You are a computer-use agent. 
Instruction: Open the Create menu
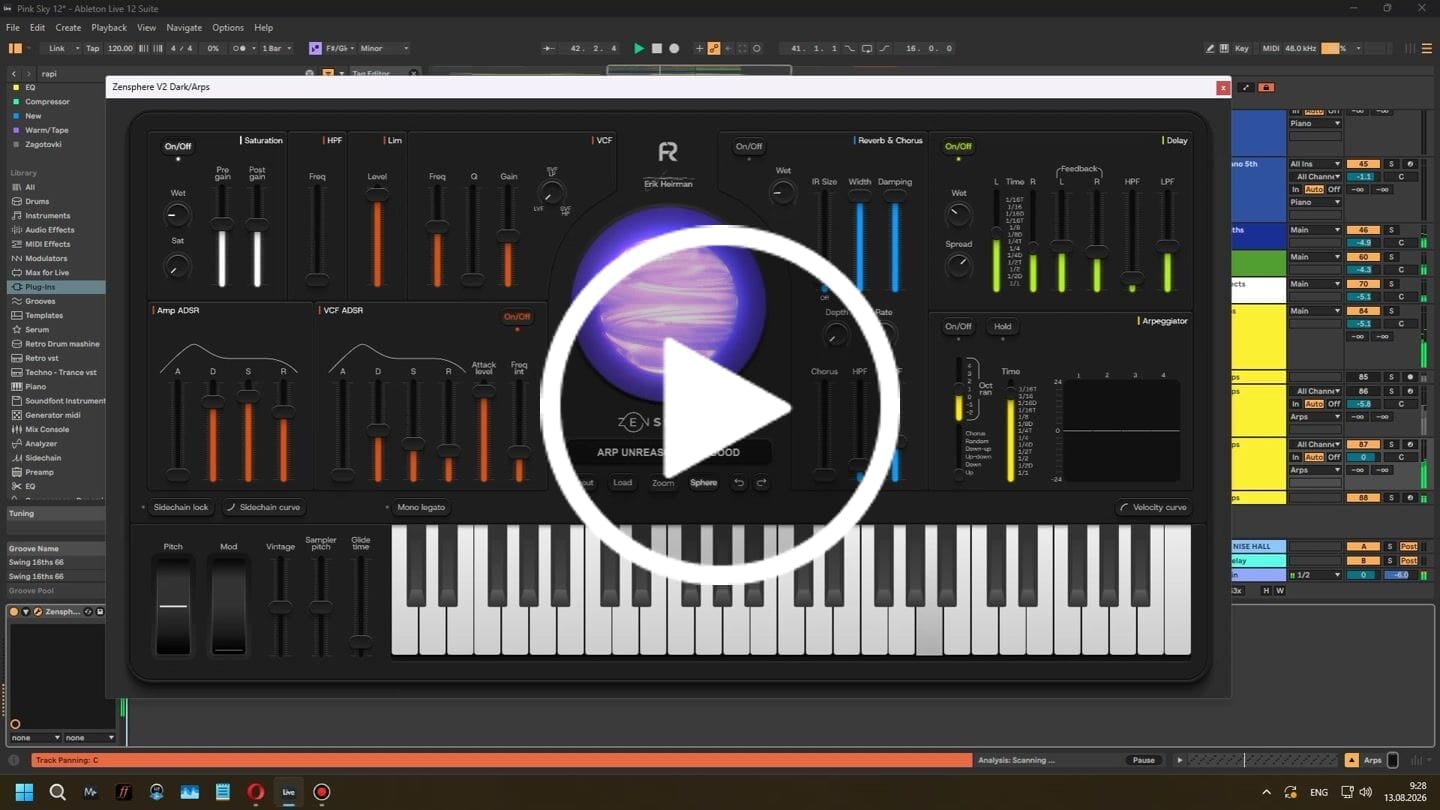(68, 28)
